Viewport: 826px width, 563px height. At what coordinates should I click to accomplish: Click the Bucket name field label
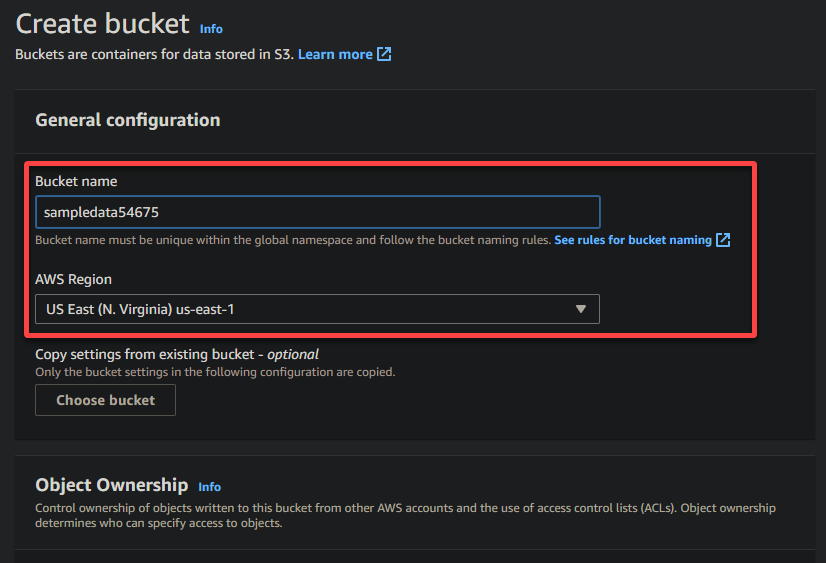(x=76, y=182)
